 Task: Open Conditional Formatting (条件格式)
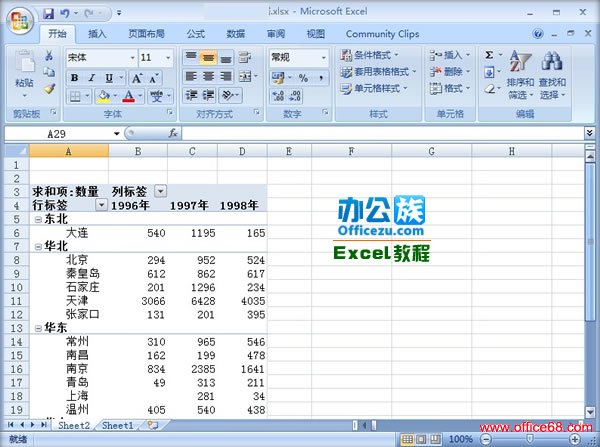(x=369, y=55)
